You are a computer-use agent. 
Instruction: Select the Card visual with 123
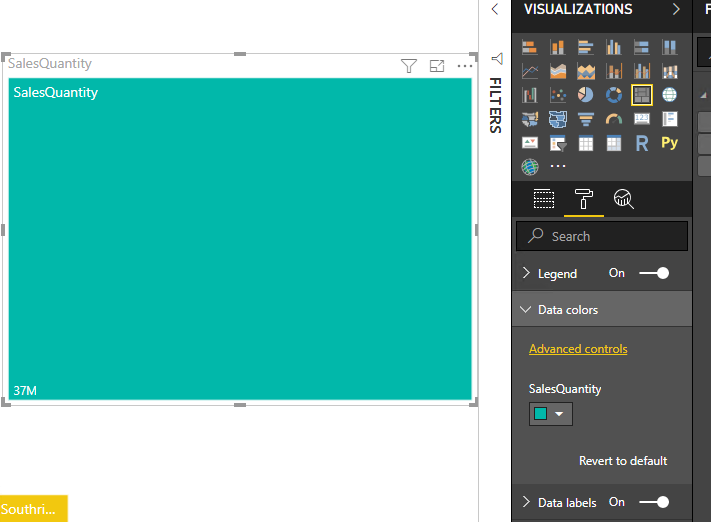[x=642, y=119]
